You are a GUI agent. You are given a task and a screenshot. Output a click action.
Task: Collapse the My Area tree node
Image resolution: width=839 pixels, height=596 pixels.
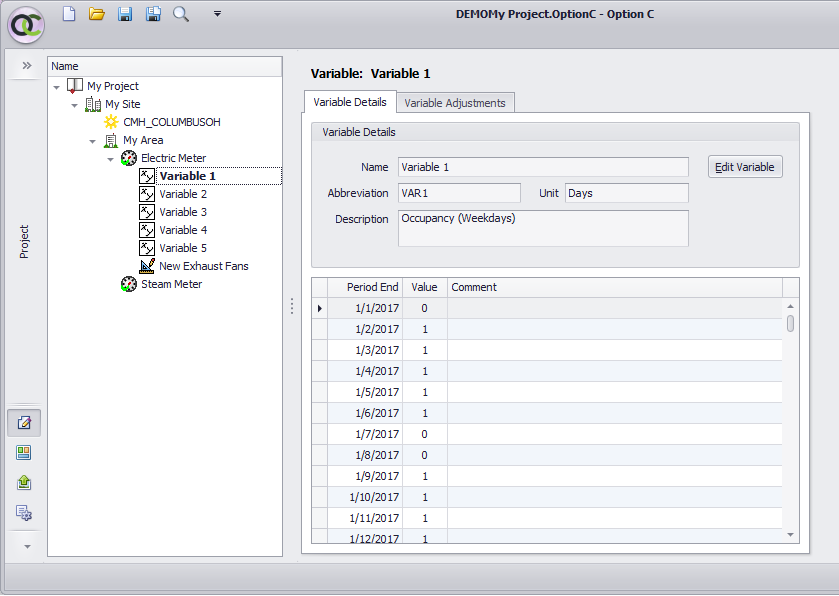coord(93,141)
